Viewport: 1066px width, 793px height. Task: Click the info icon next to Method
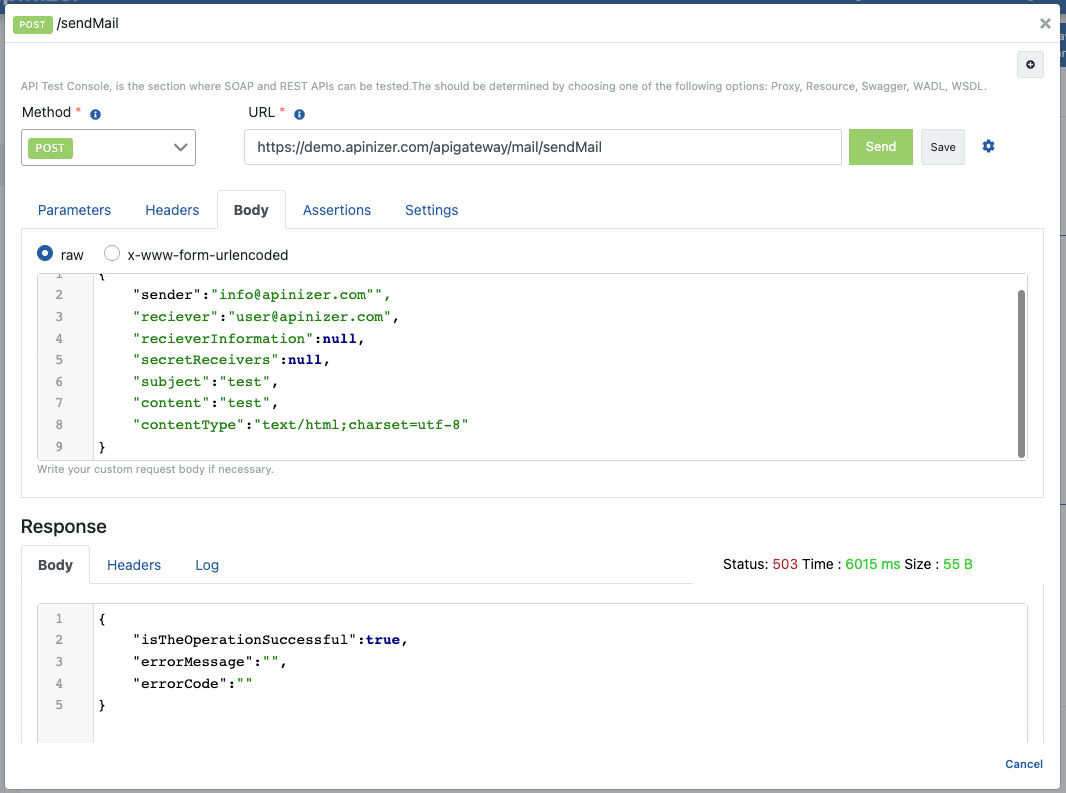click(x=95, y=114)
